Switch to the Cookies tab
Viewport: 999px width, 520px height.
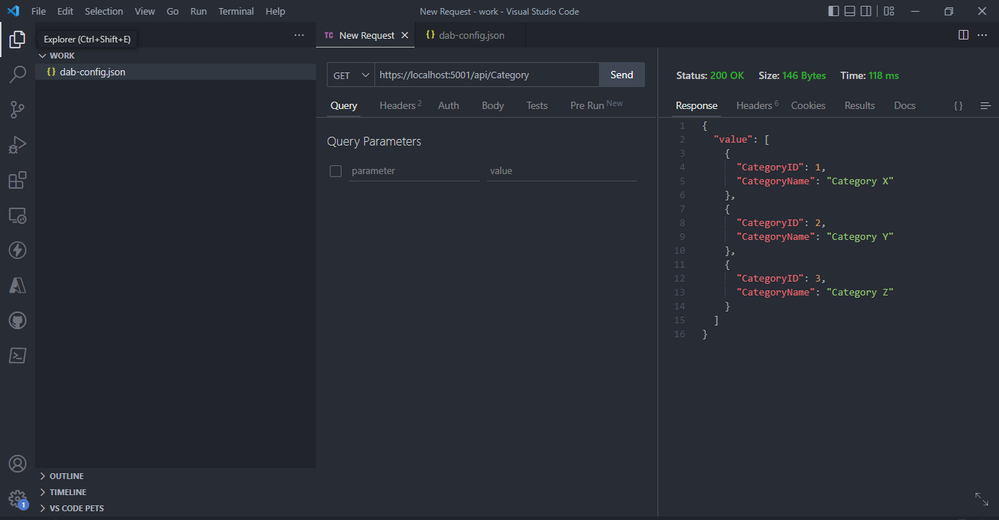[x=808, y=106]
